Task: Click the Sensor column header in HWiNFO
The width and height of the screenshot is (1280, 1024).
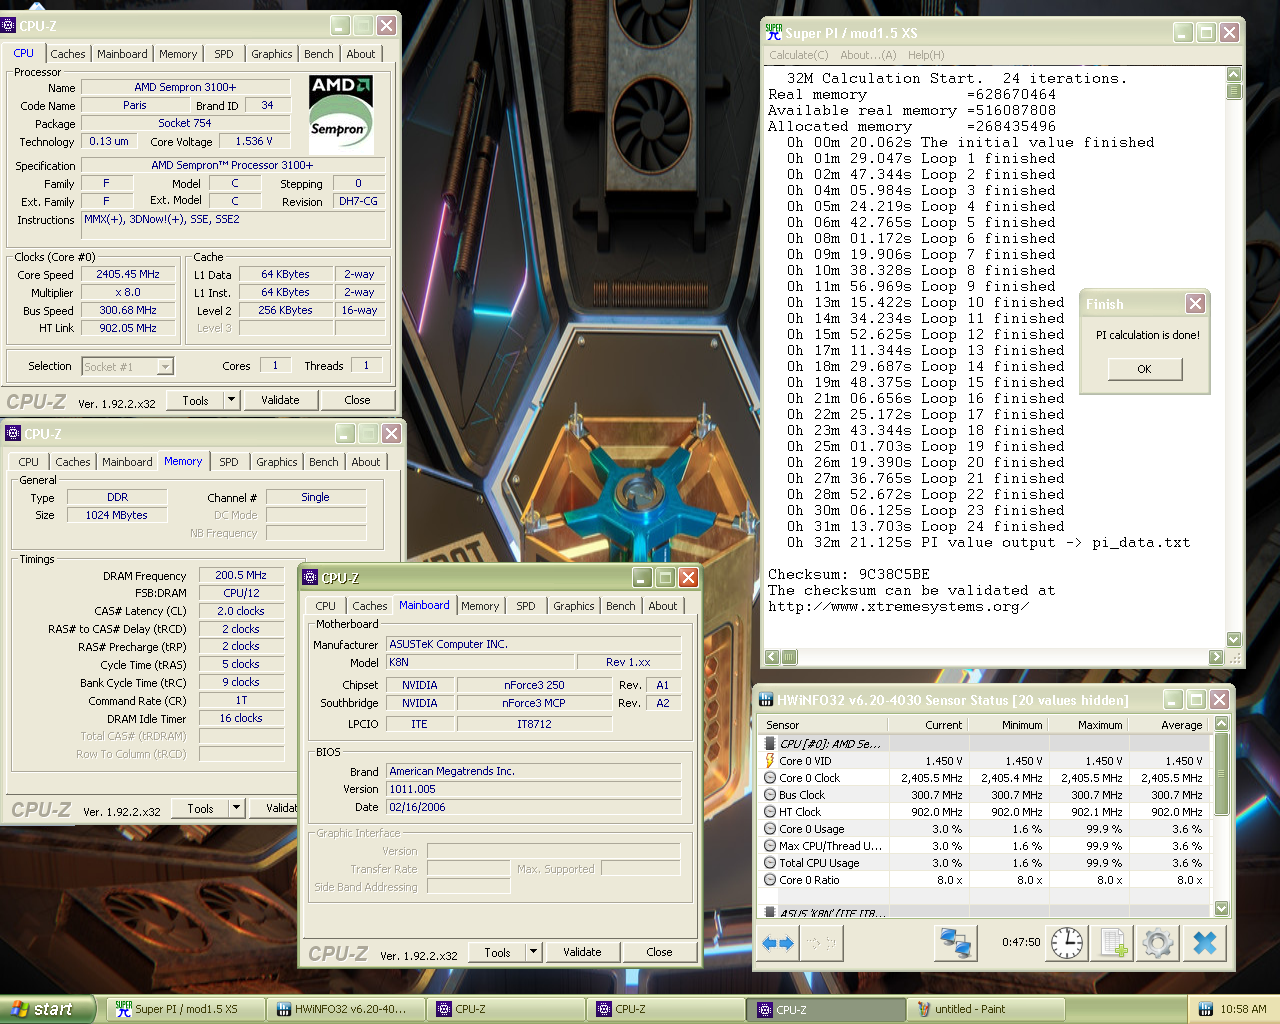Action: coord(823,725)
